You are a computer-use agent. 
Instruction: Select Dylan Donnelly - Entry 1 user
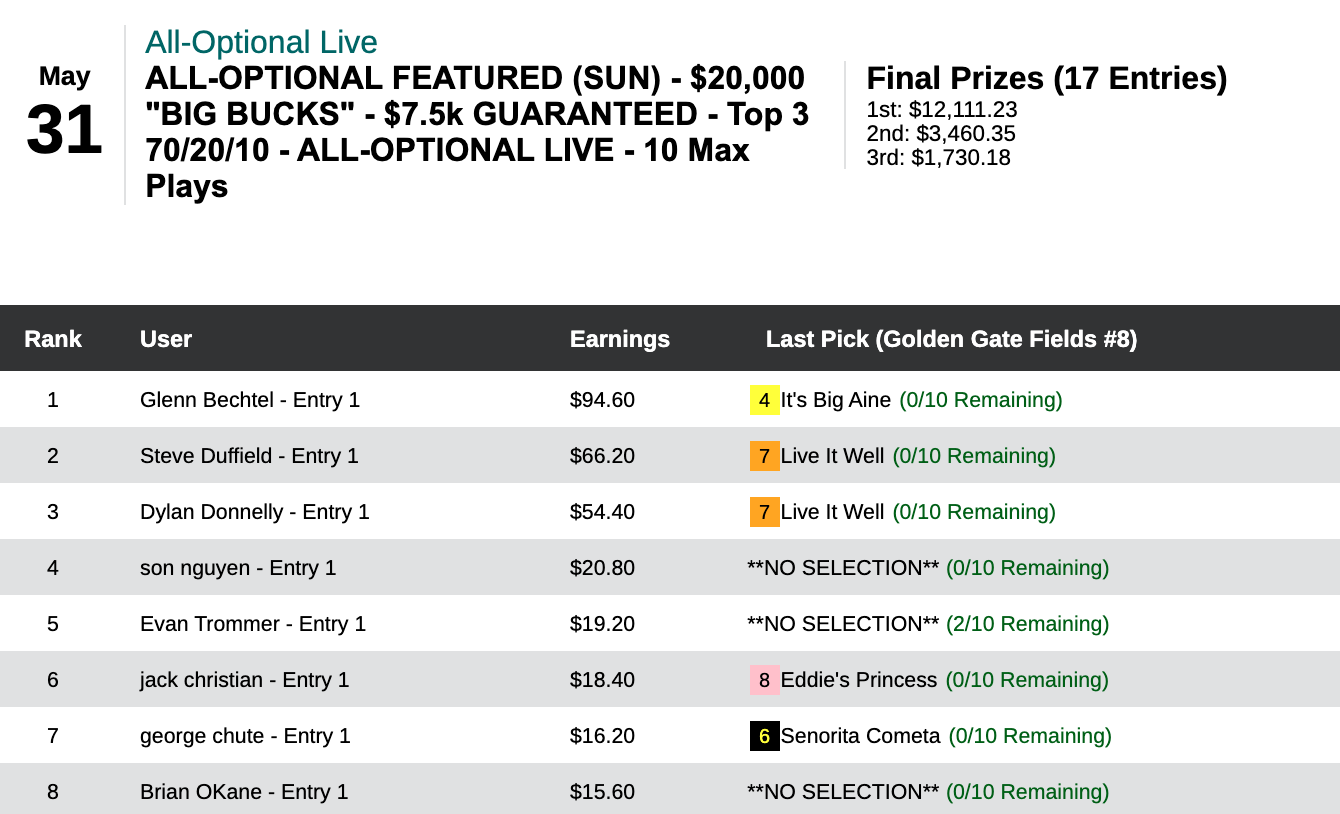click(x=255, y=512)
